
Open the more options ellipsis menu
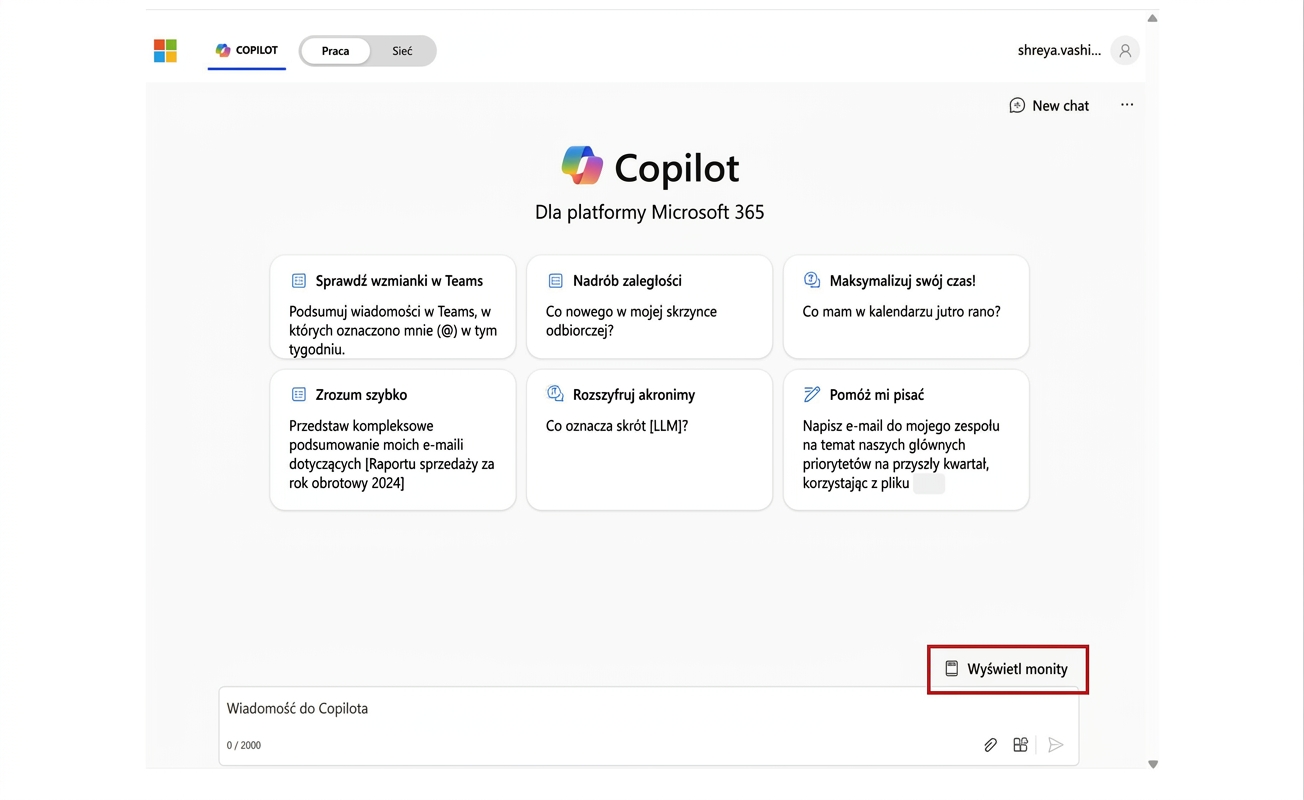1127,105
